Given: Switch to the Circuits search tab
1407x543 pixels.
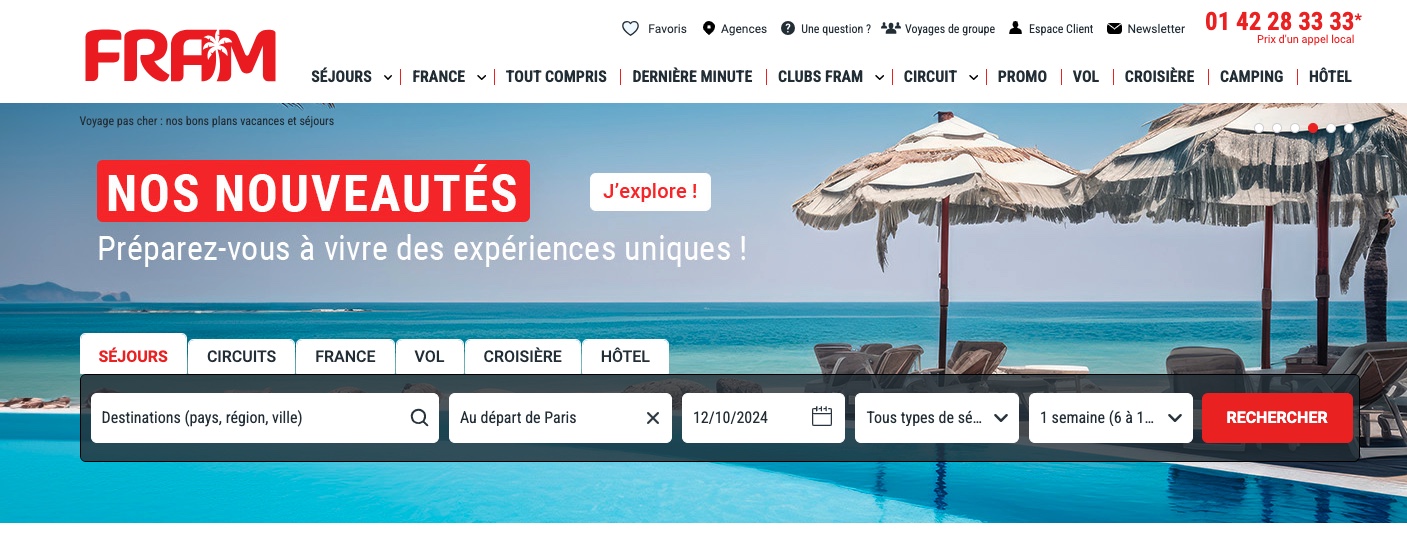Looking at the screenshot, I should [x=241, y=356].
